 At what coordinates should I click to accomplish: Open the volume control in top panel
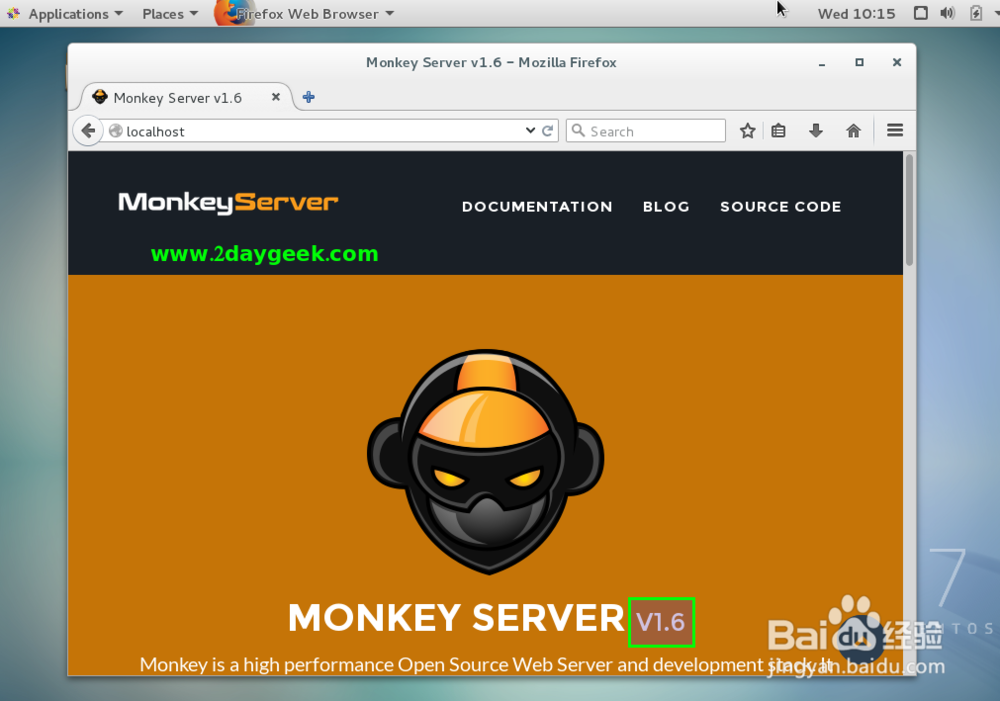tap(948, 13)
